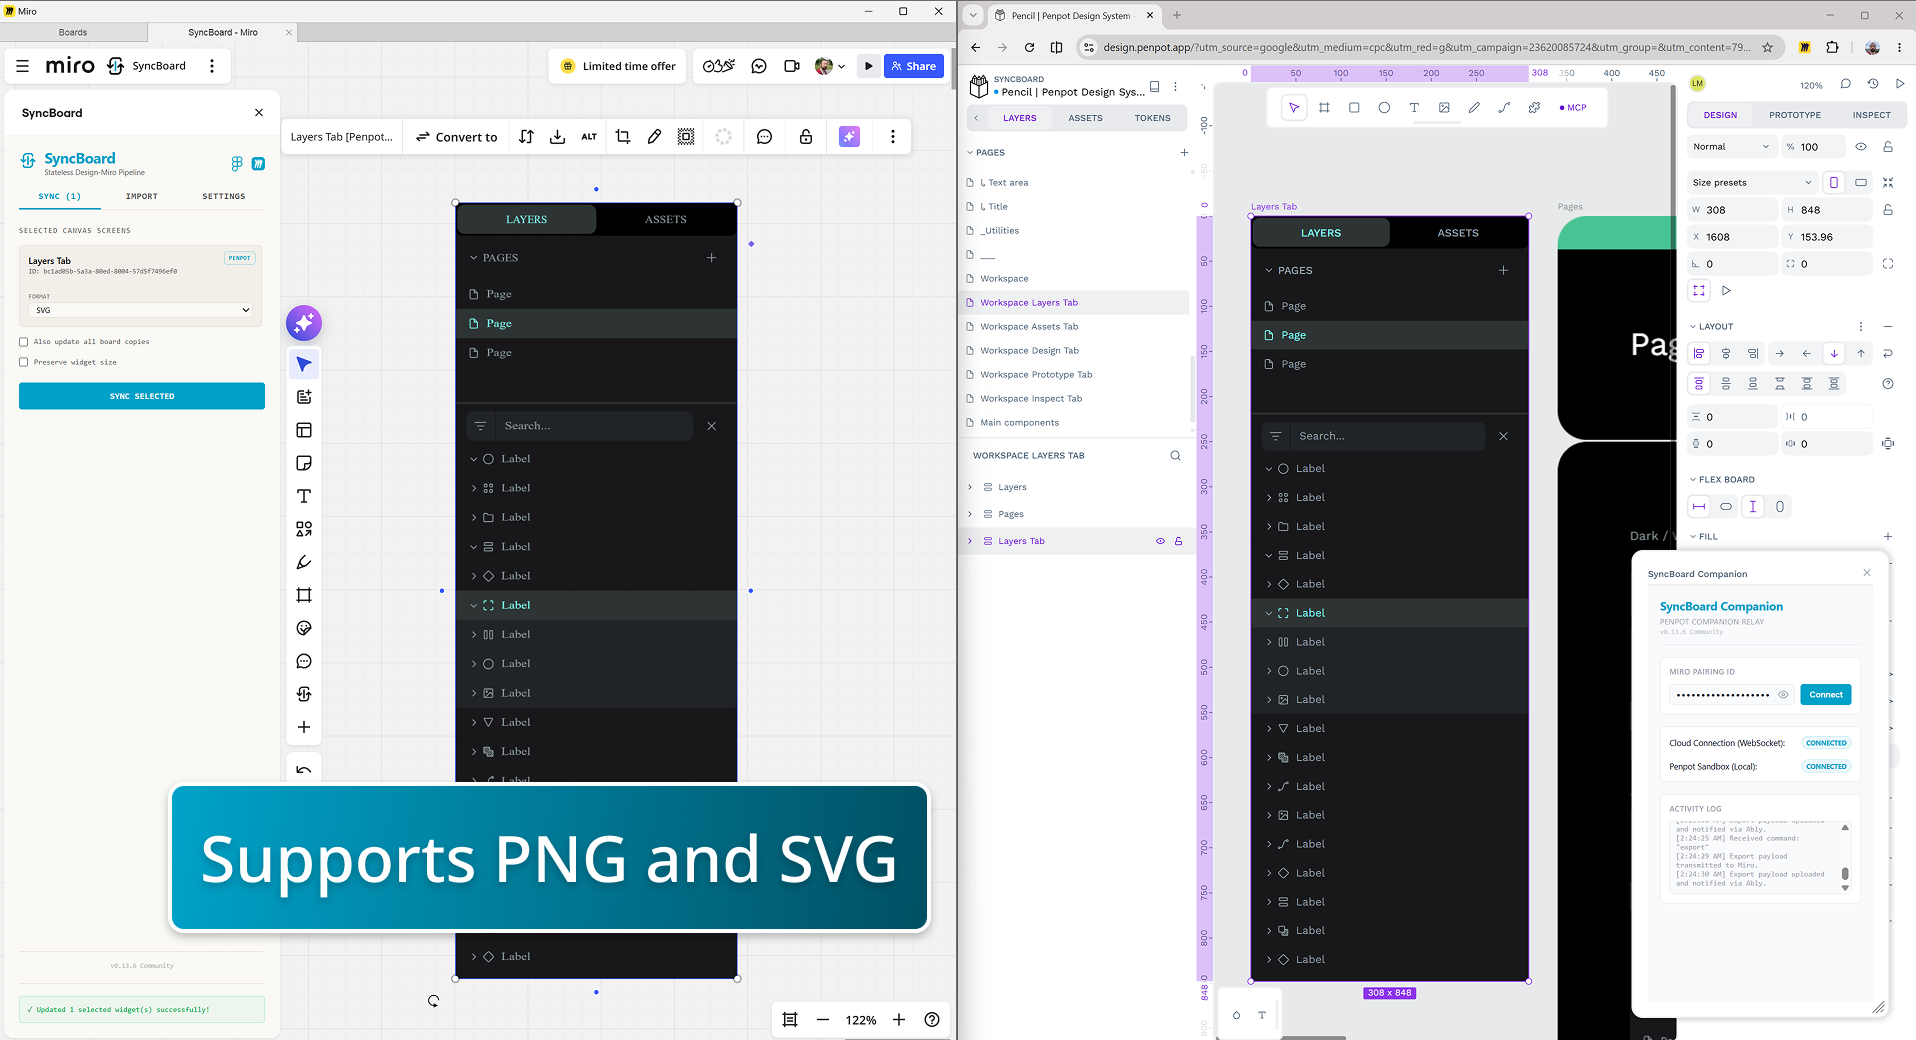Open Penpot ASSETS tab in left sidebar
This screenshot has width=1916, height=1040.
pyautogui.click(x=1085, y=118)
